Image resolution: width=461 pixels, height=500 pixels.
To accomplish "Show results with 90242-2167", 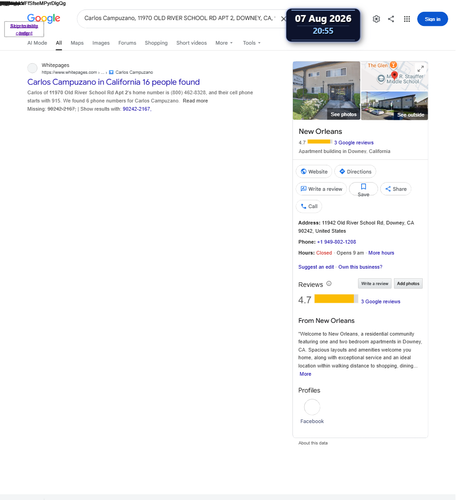I will (136, 109).
